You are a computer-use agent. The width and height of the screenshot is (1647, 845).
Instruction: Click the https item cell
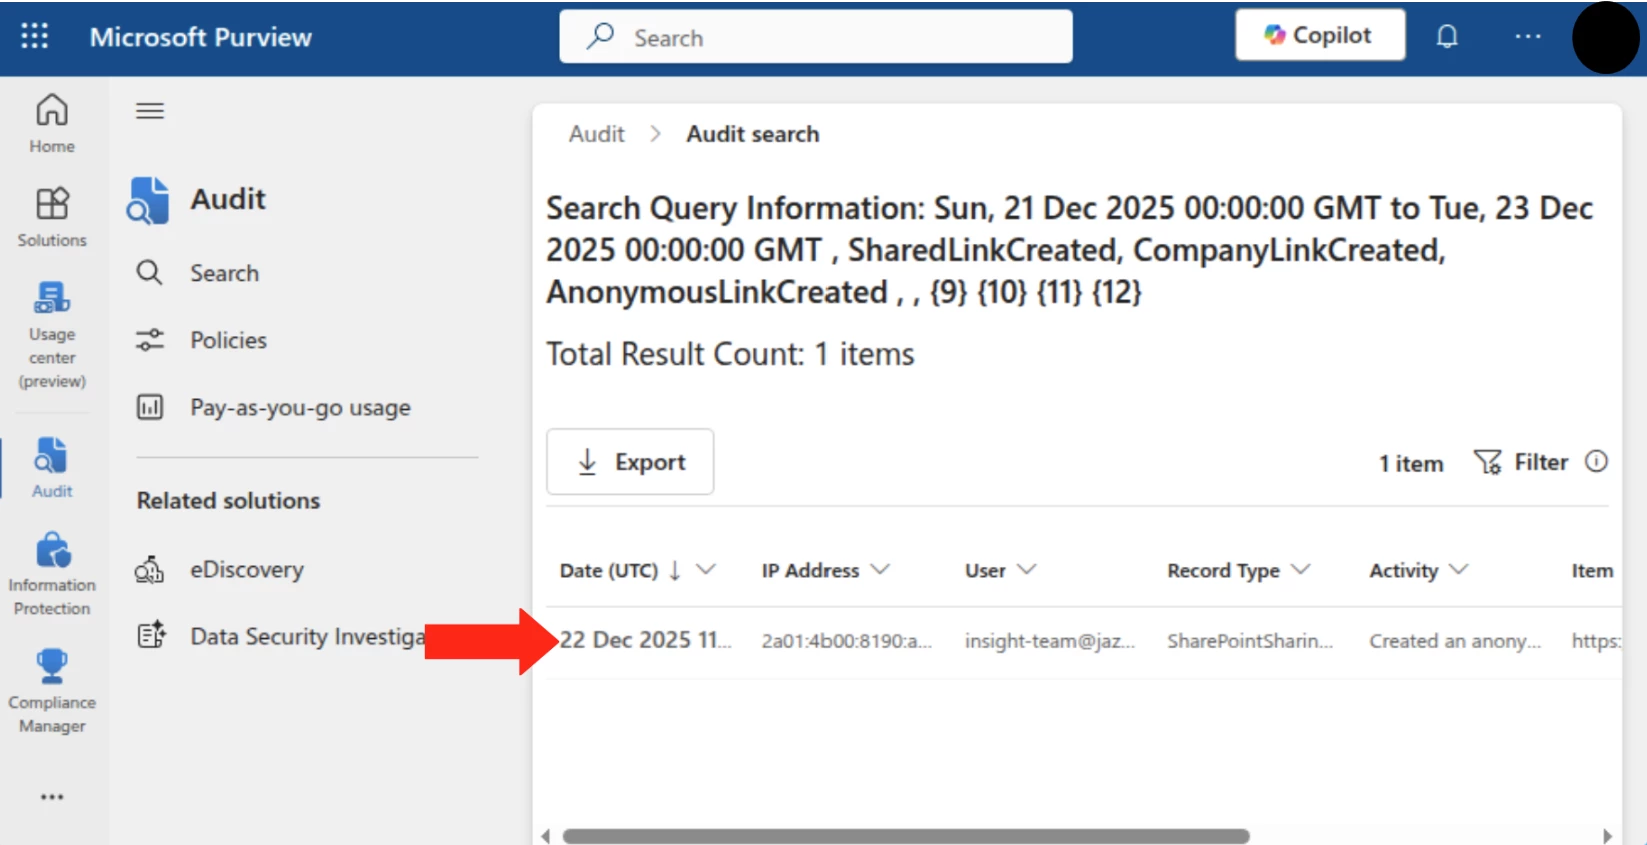point(1596,641)
